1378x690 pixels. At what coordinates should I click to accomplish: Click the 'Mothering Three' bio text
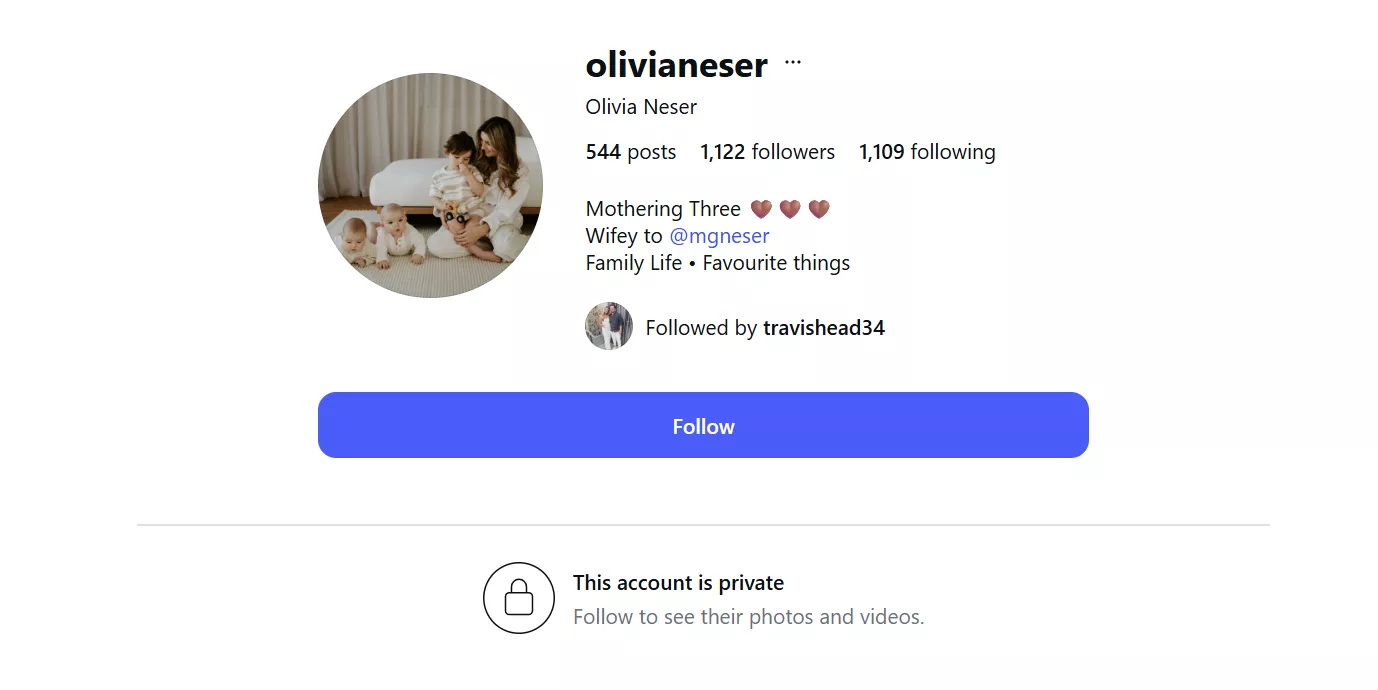point(663,209)
